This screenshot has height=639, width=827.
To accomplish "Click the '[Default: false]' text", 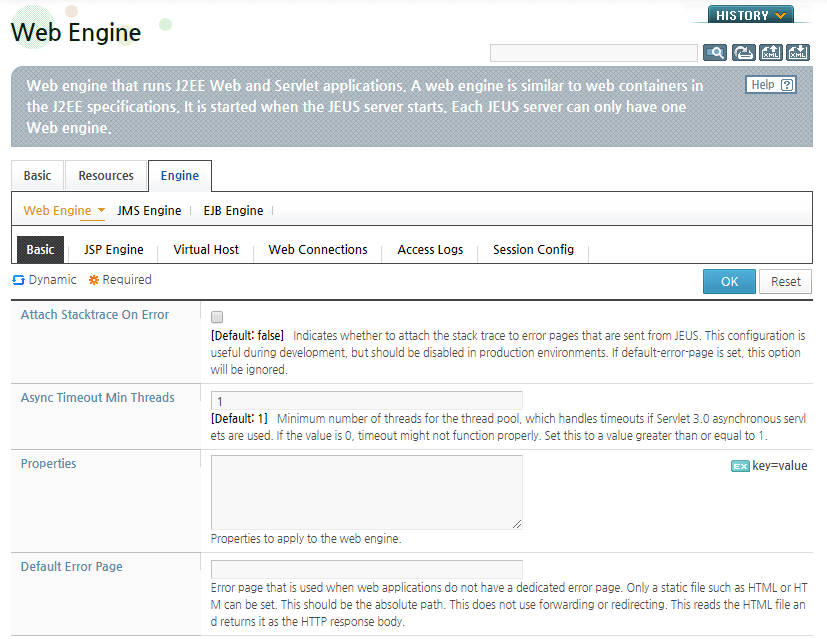I will (247, 335).
